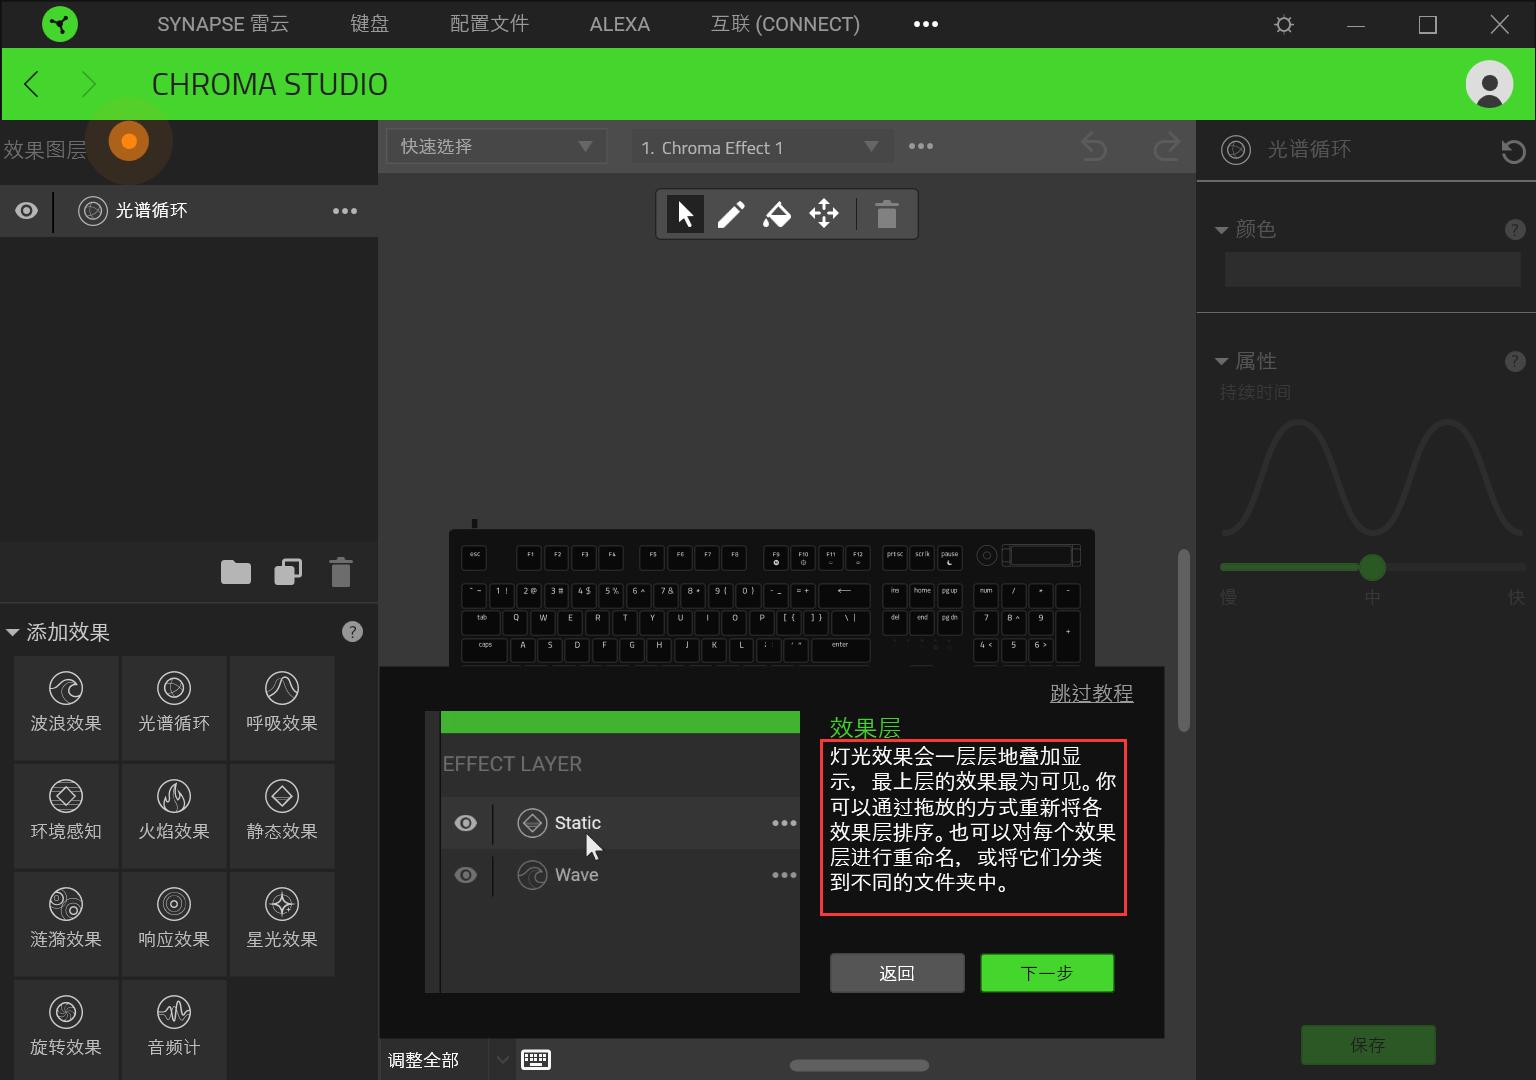Open options menu for 光谱循环 layer
The width and height of the screenshot is (1536, 1080).
tap(345, 211)
